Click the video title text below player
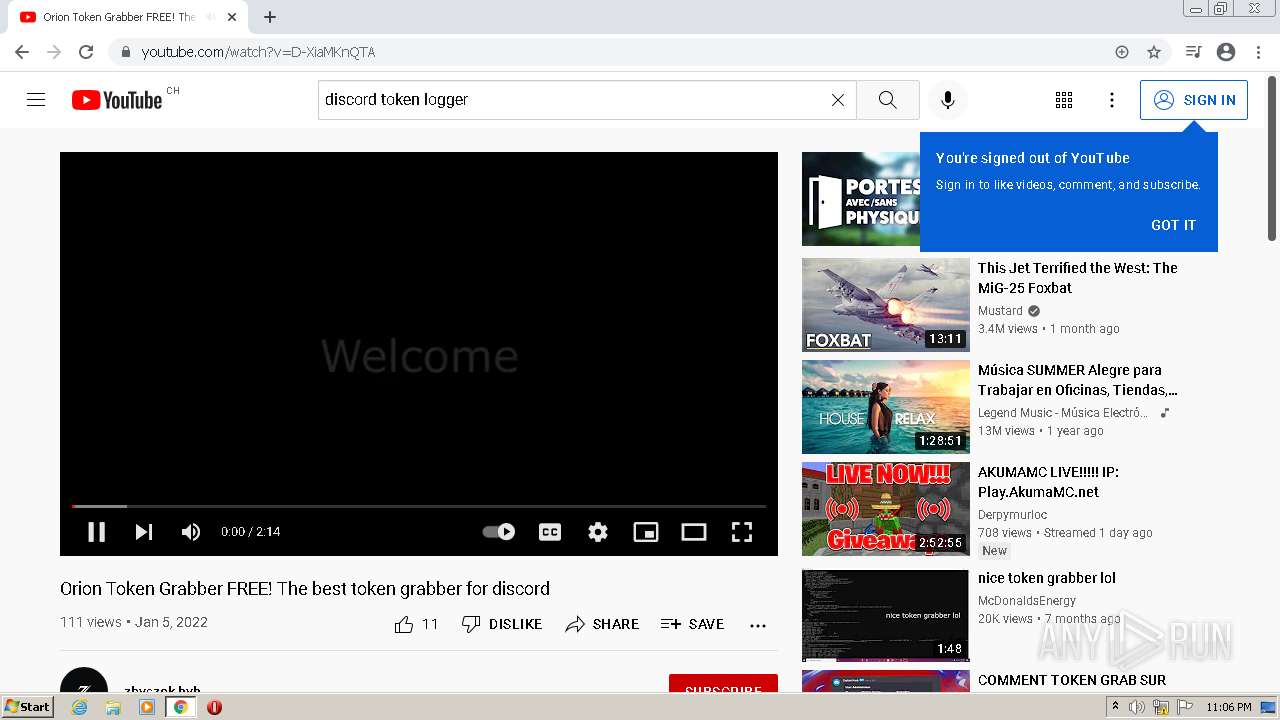The width and height of the screenshot is (1280, 720). pyautogui.click(x=305, y=588)
